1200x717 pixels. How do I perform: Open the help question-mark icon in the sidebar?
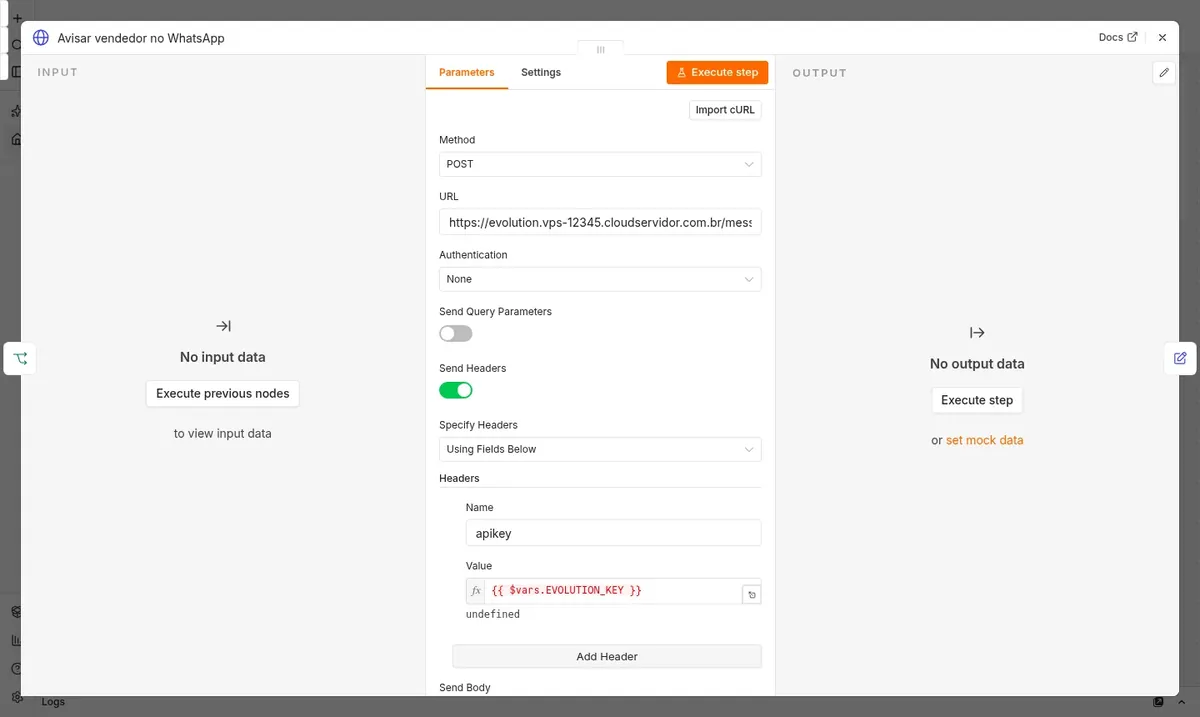click(16, 669)
